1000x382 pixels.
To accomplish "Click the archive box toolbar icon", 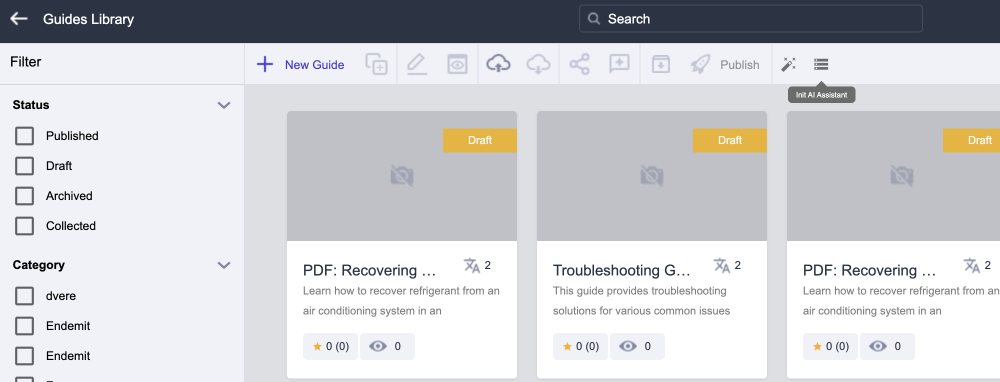I will click(661, 64).
